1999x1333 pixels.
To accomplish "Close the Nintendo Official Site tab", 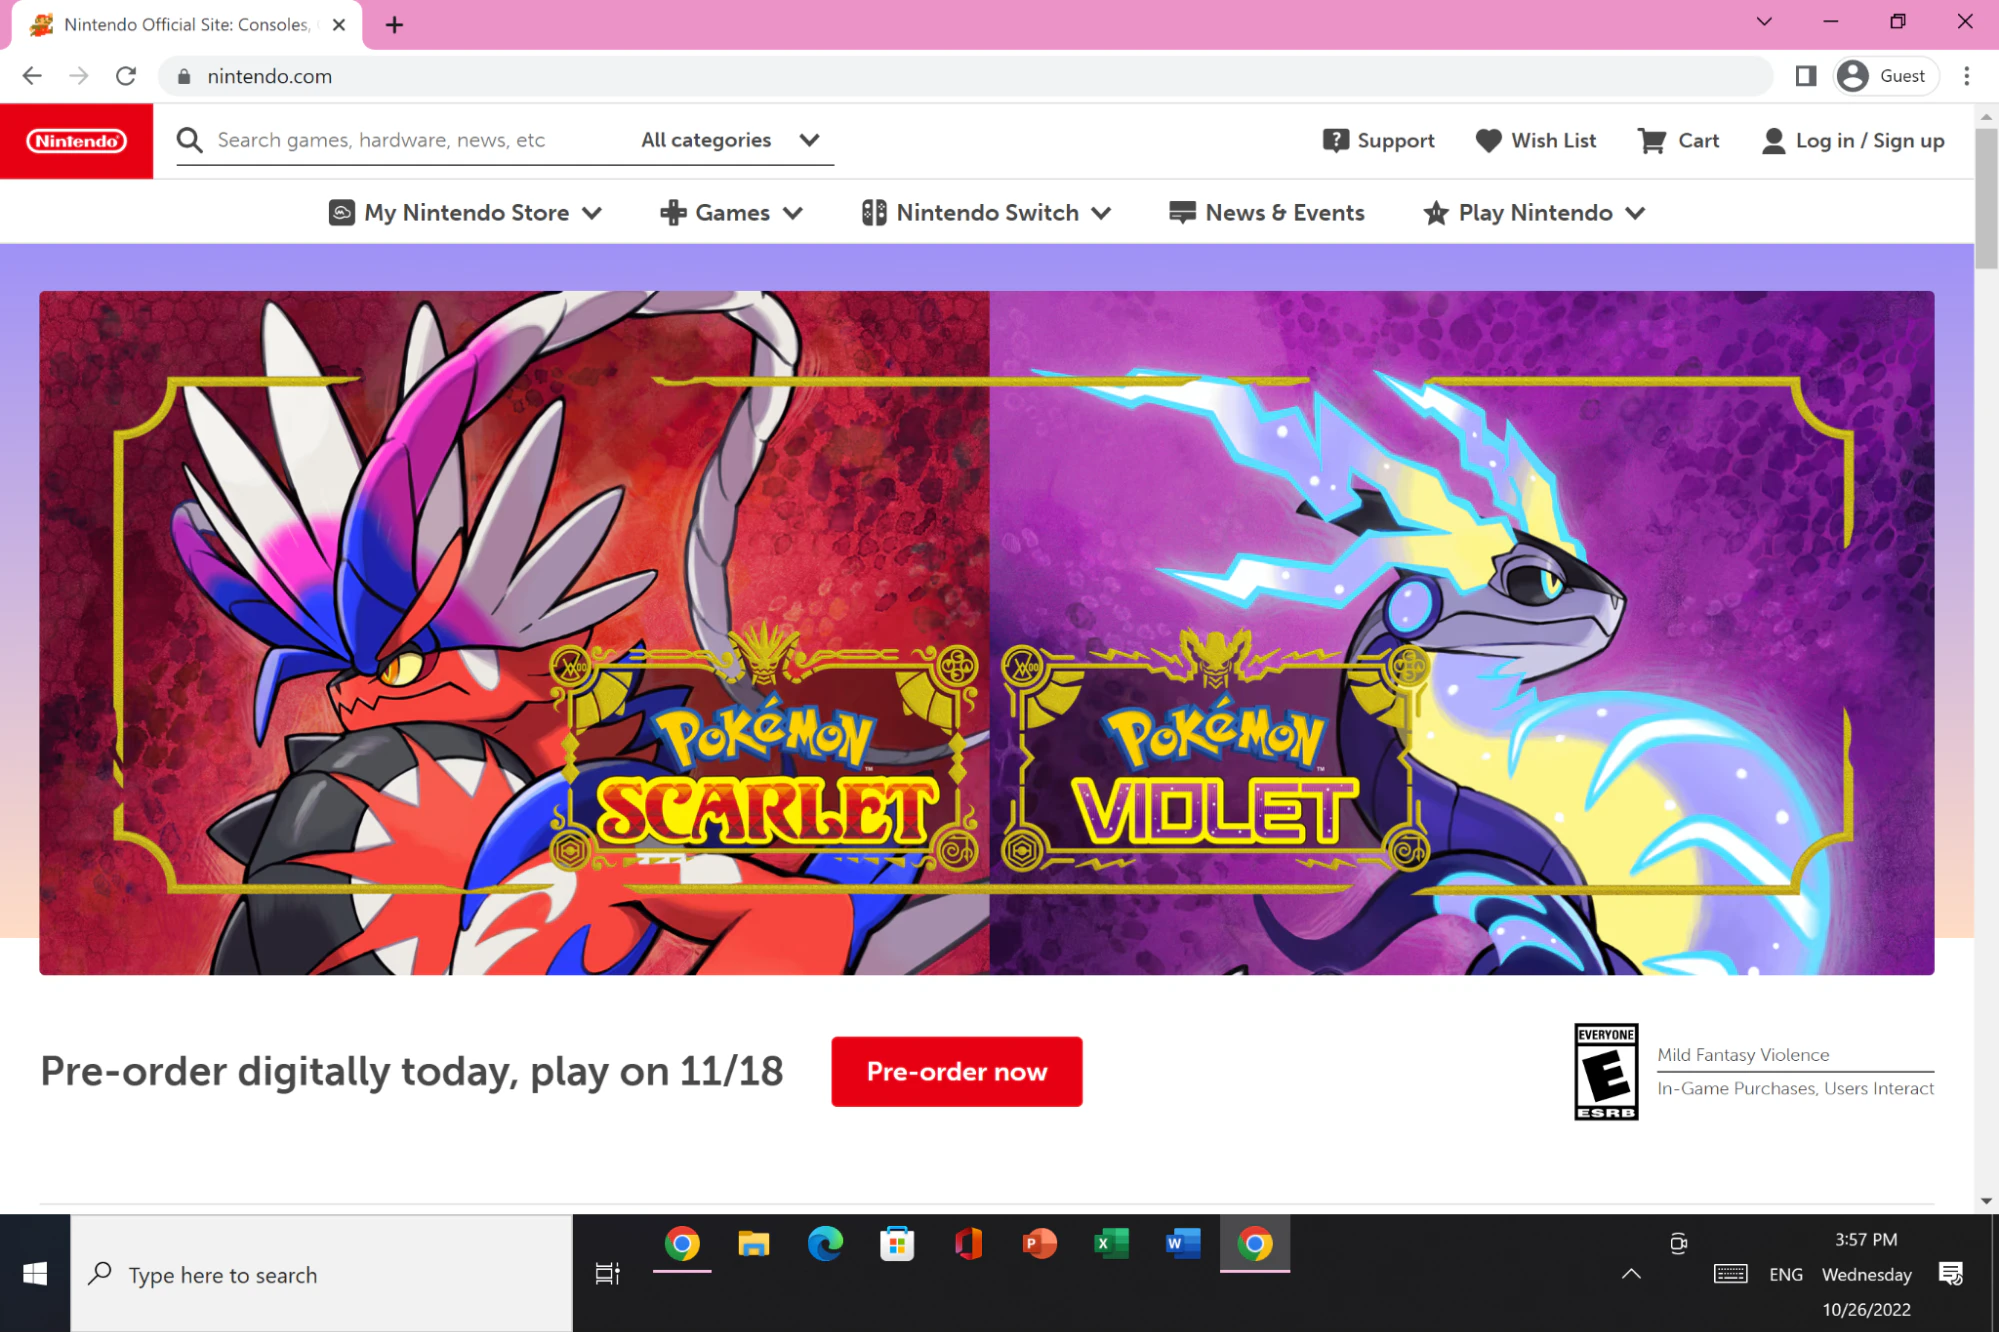I will pyautogui.click(x=339, y=25).
